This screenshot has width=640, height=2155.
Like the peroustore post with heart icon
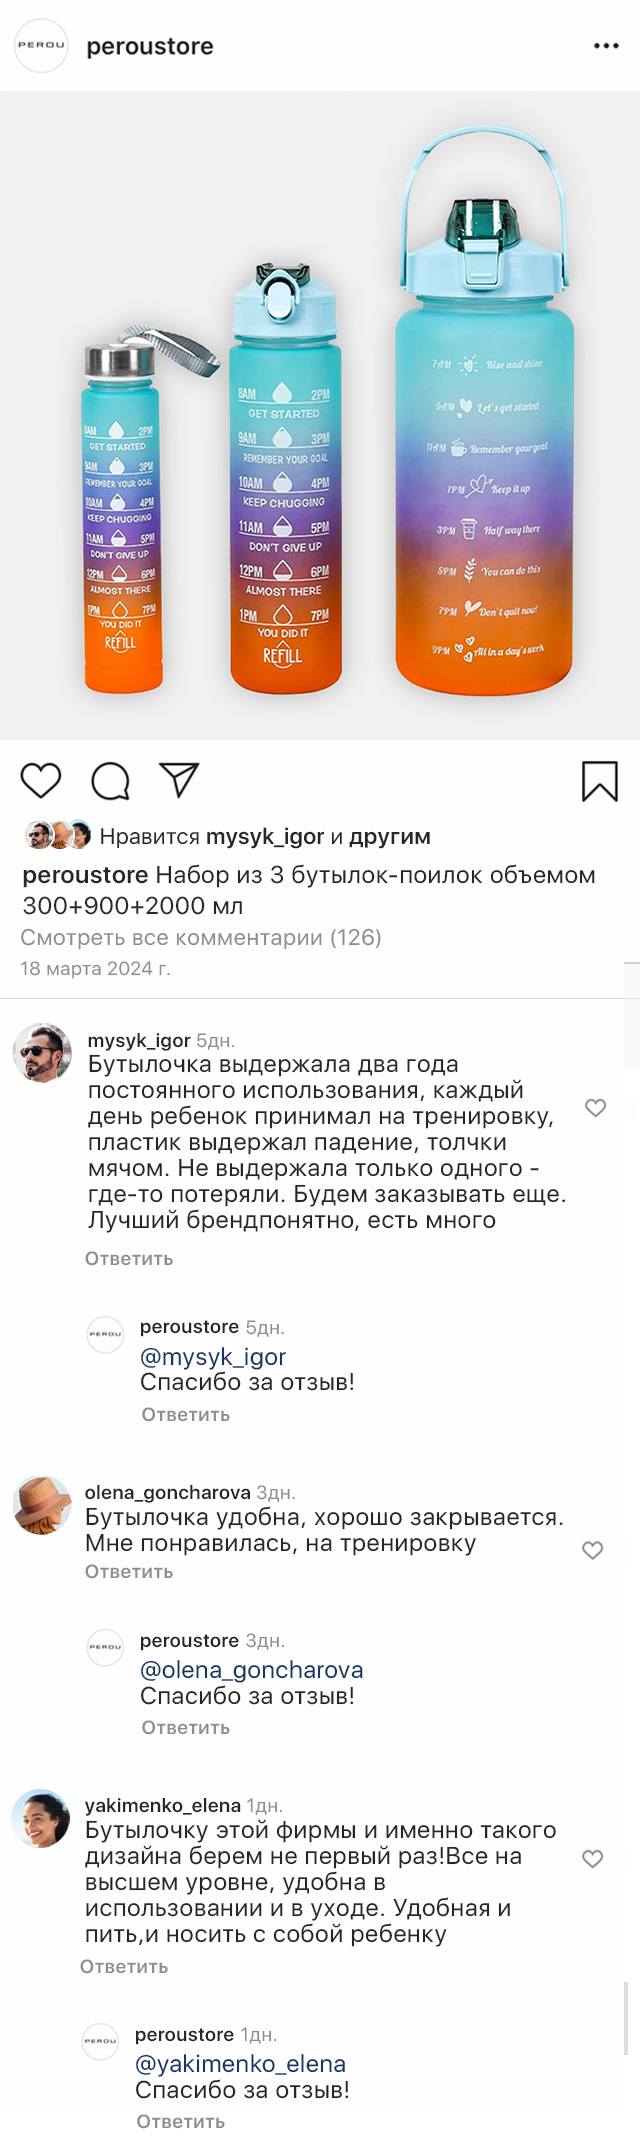click(x=41, y=780)
